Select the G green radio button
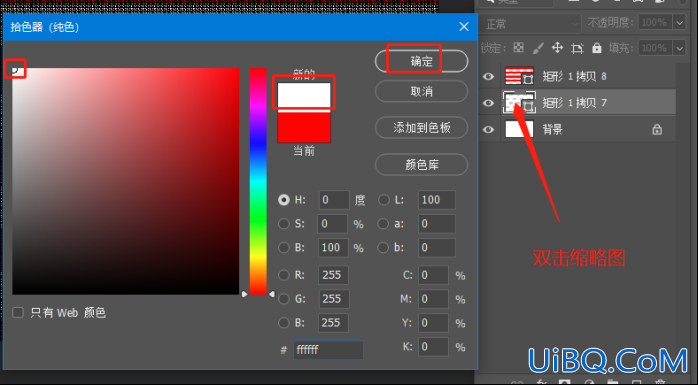This screenshot has height=385, width=698. (x=284, y=299)
